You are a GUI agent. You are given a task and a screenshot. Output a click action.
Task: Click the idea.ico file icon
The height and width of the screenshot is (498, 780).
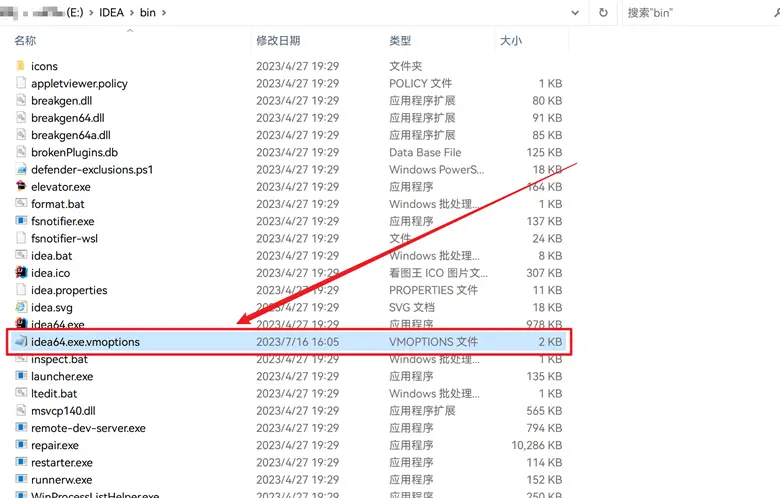click(22, 273)
